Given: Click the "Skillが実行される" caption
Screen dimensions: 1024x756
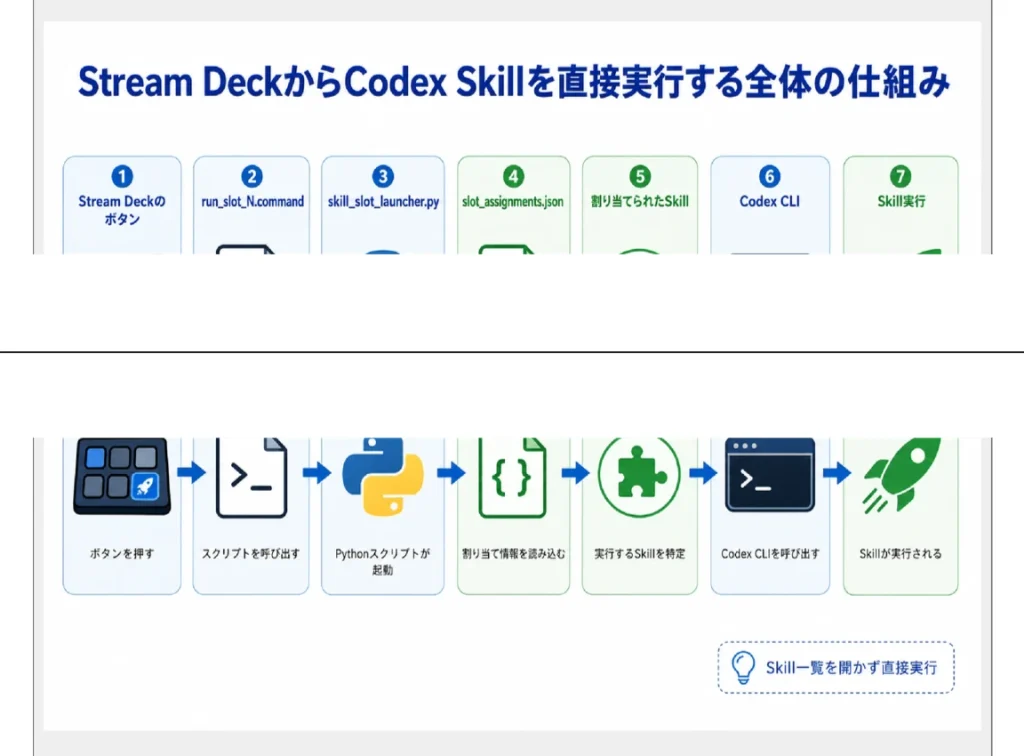Looking at the screenshot, I should [x=901, y=554].
